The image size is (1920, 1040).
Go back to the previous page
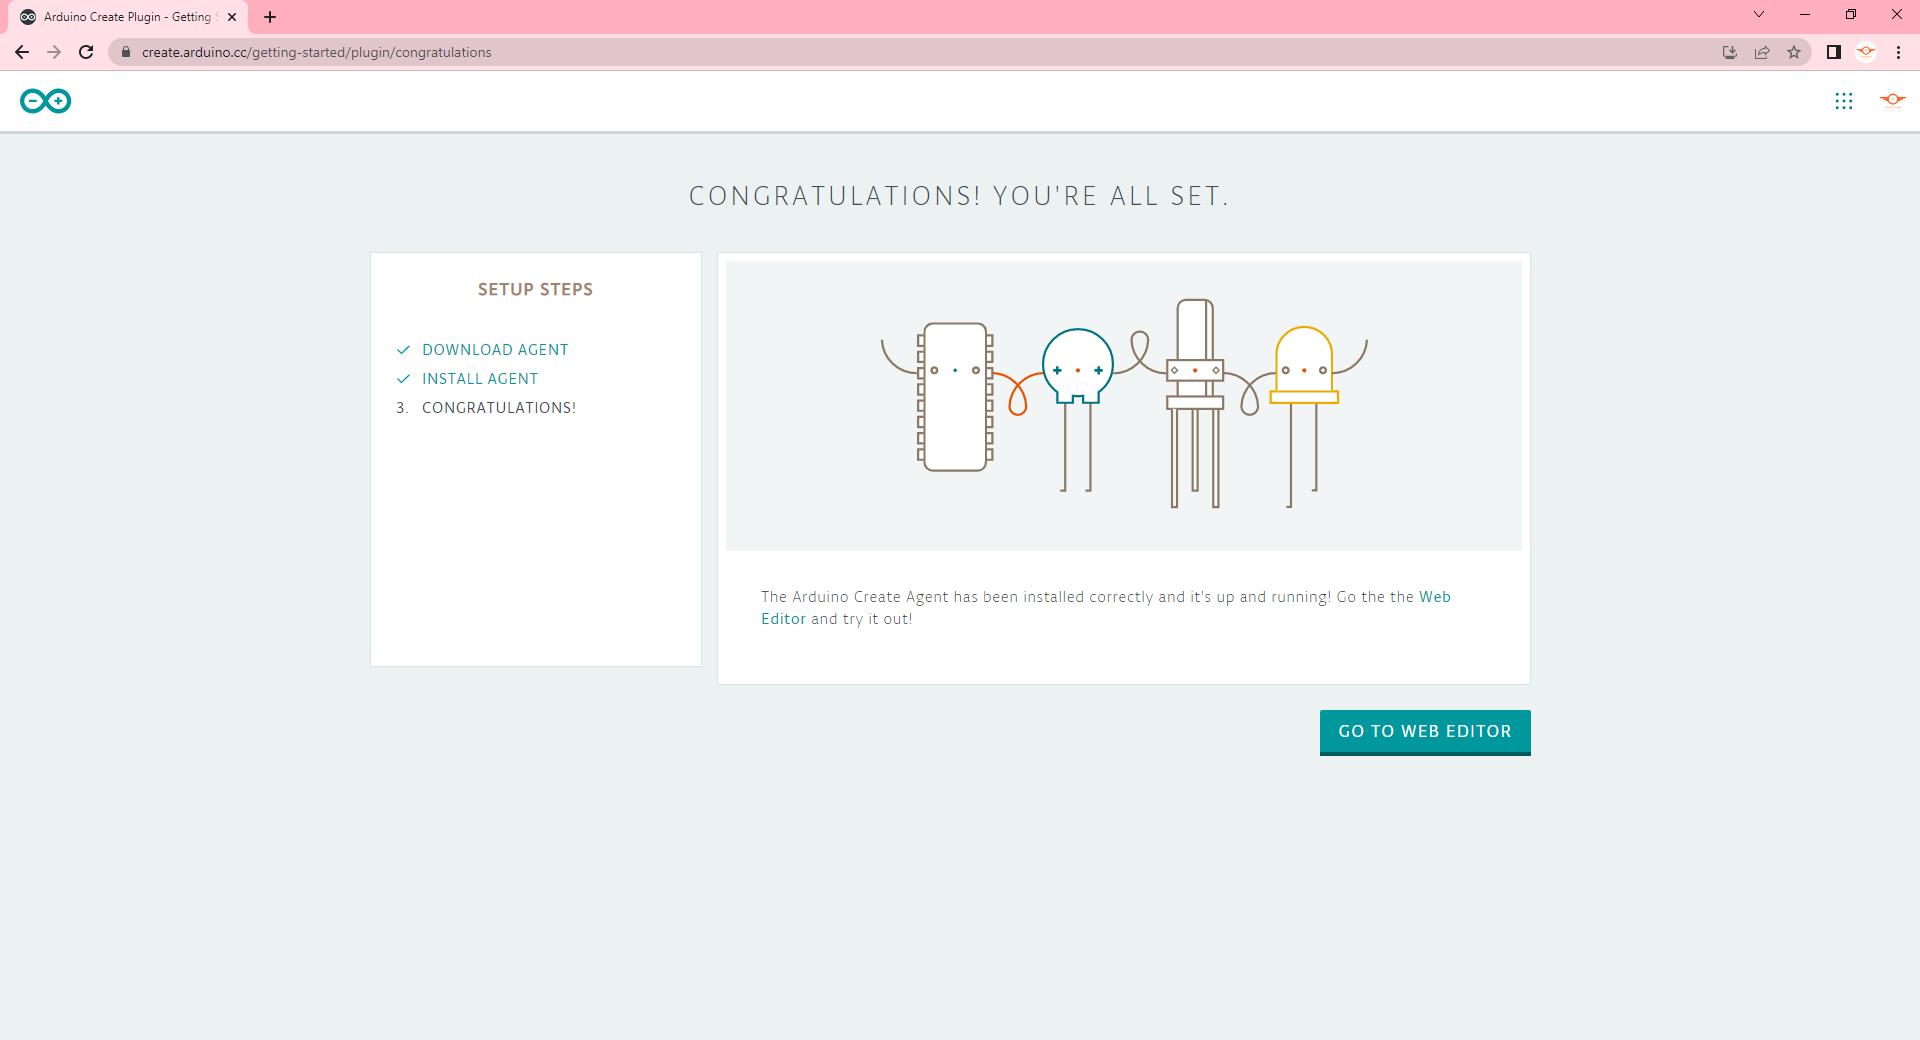pyautogui.click(x=22, y=52)
